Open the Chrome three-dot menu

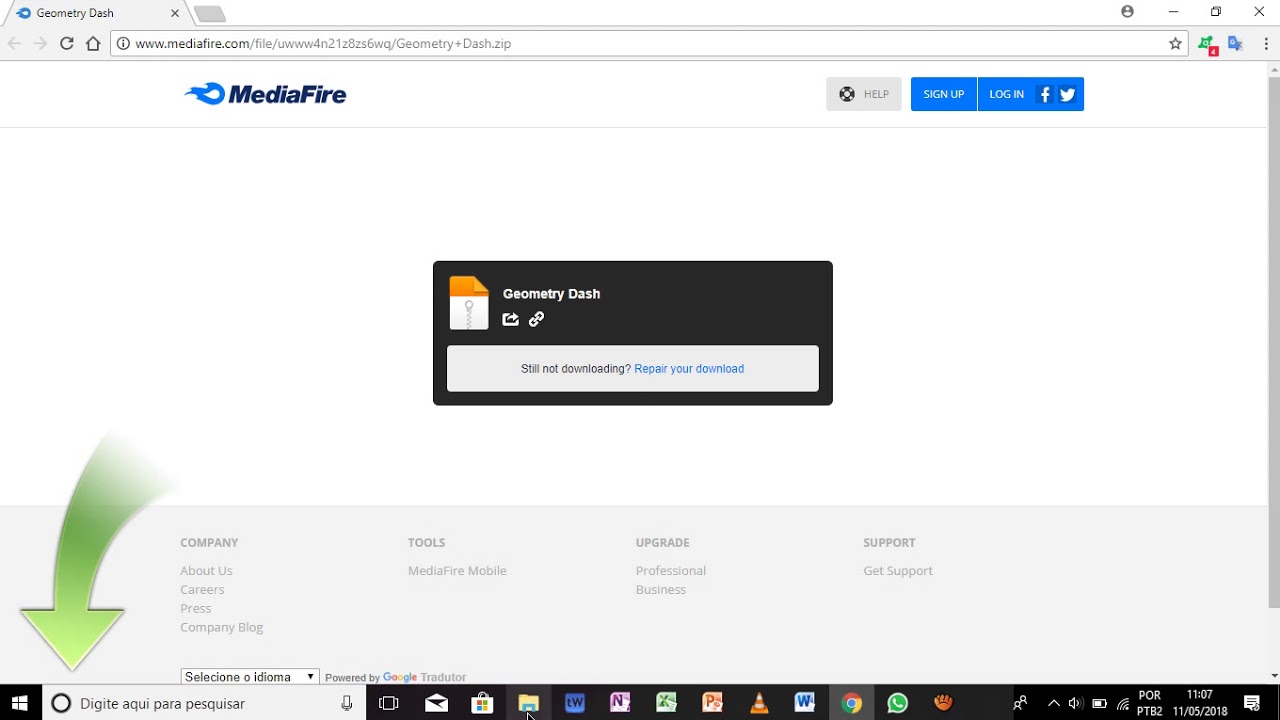point(1266,43)
